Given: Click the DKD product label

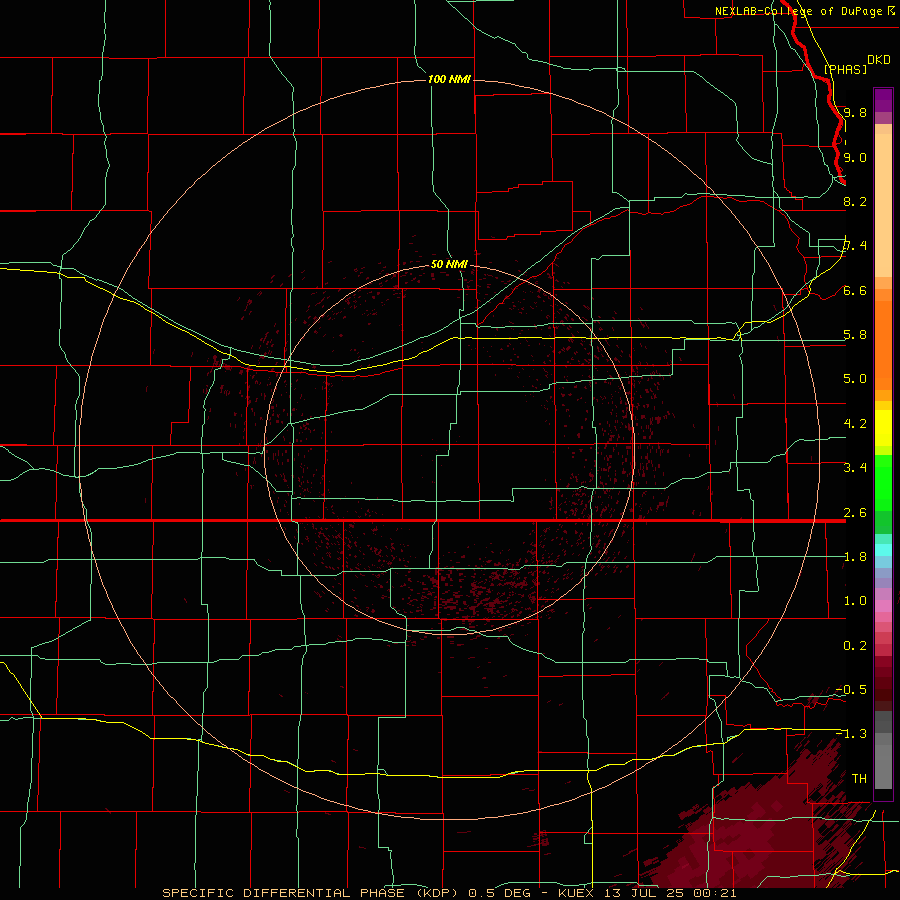Looking at the screenshot, I should pyautogui.click(x=879, y=60).
